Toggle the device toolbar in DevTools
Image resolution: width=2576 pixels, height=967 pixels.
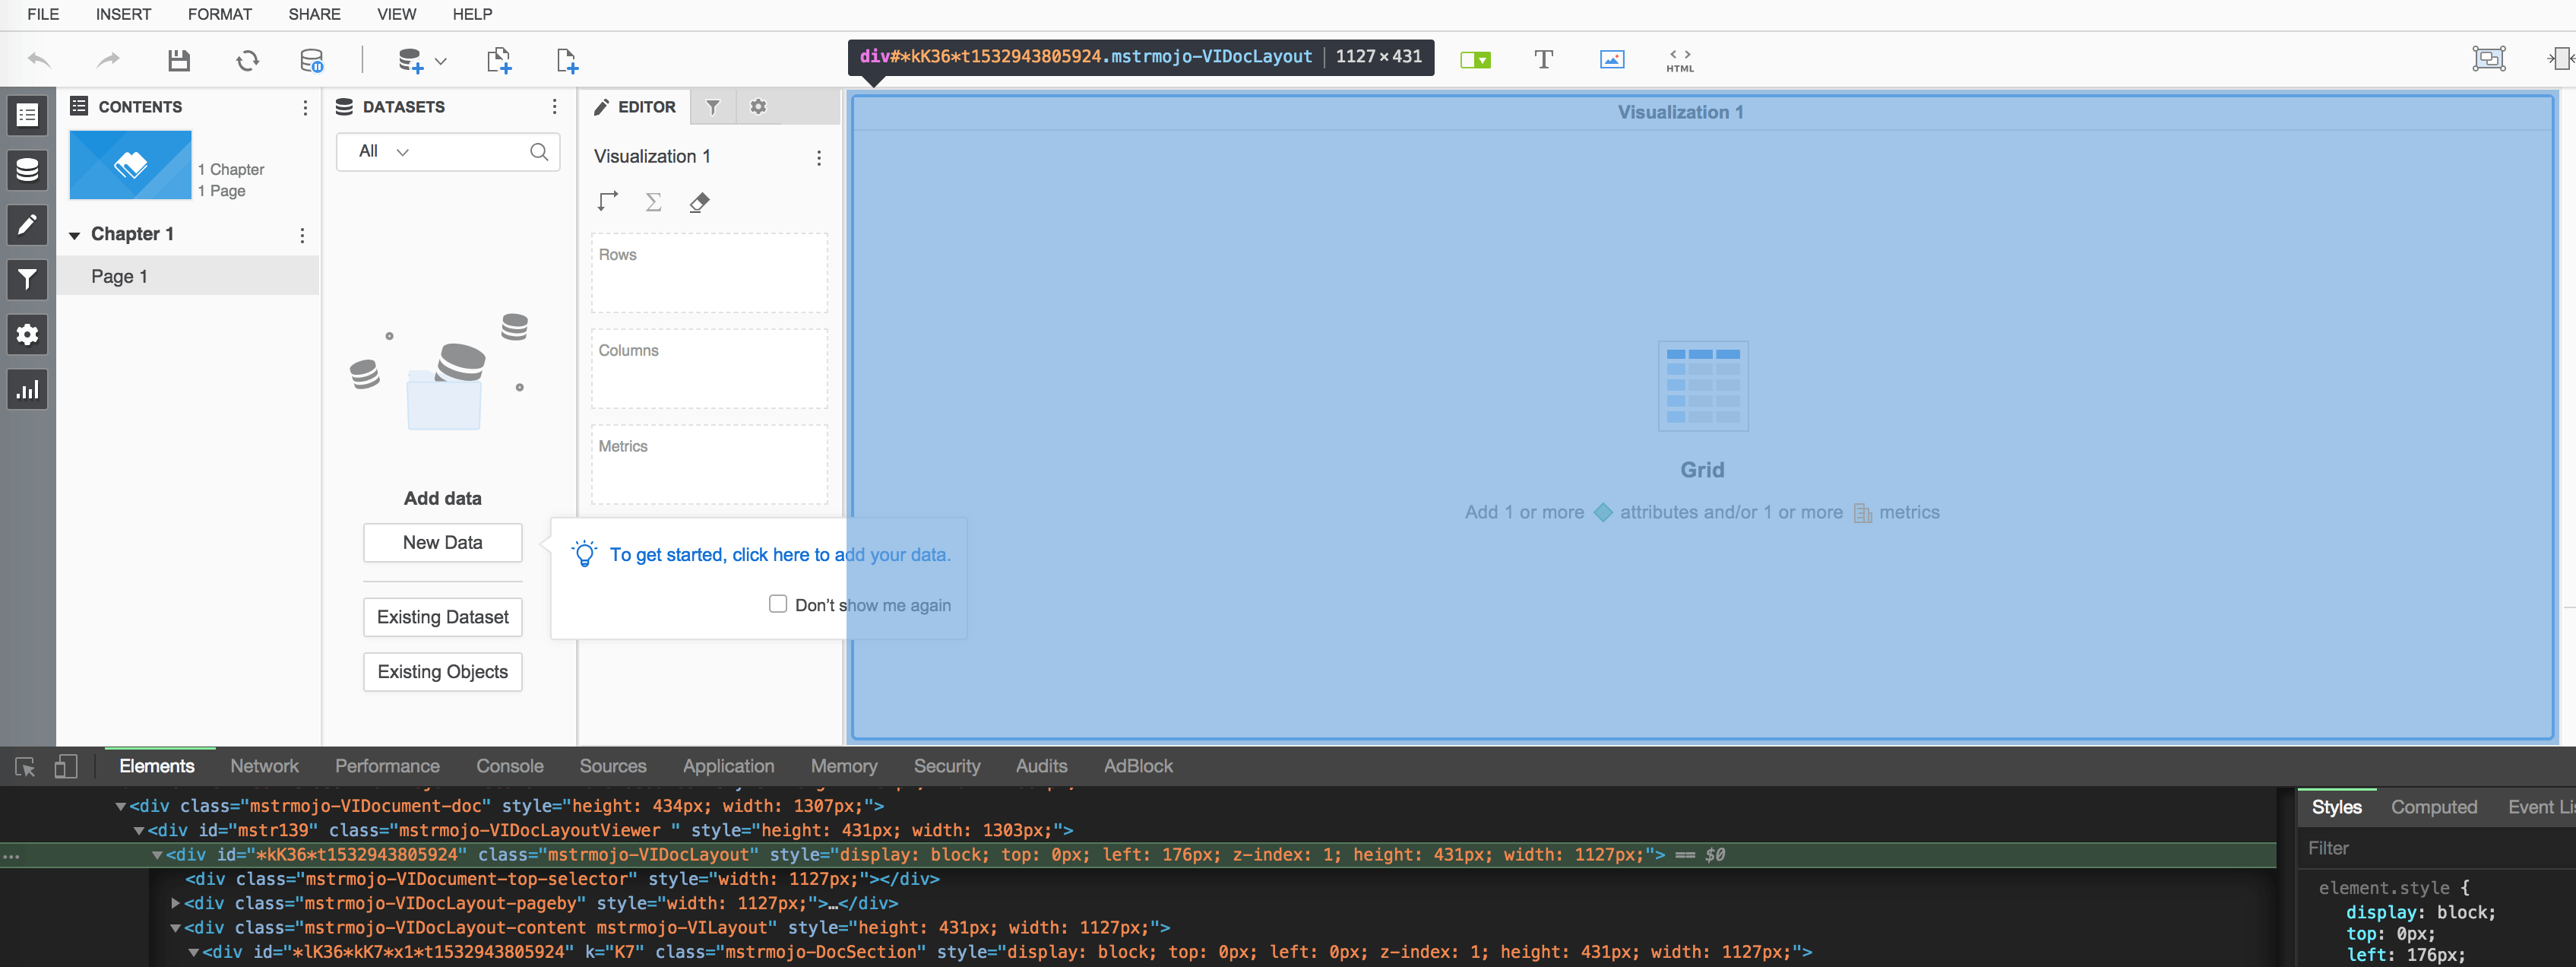[x=66, y=767]
